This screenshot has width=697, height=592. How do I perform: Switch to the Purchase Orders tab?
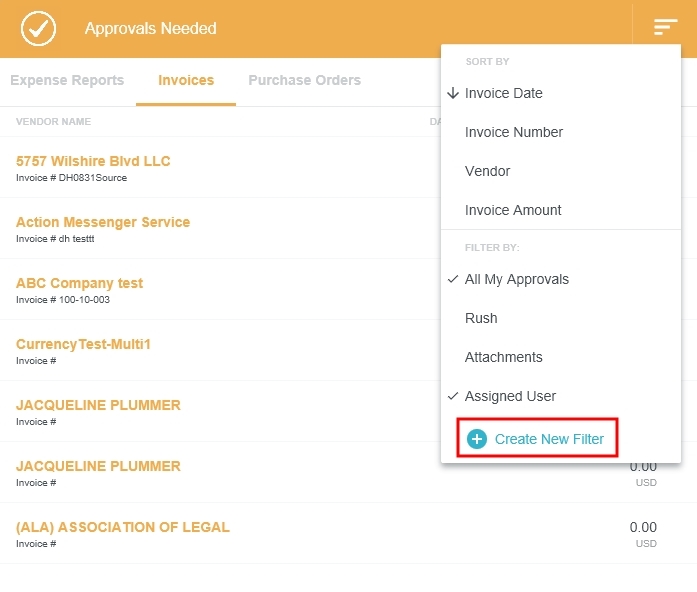[x=304, y=80]
